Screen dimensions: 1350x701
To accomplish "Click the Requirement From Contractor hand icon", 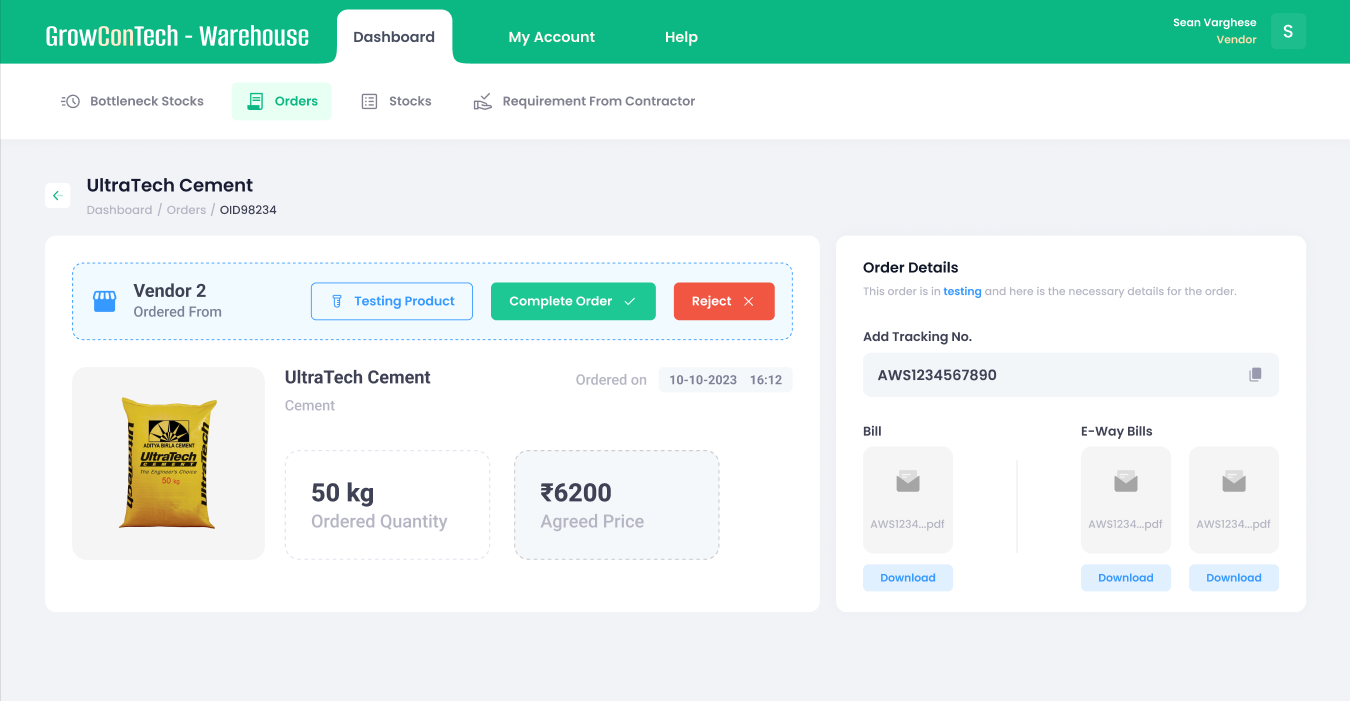I will [x=483, y=101].
